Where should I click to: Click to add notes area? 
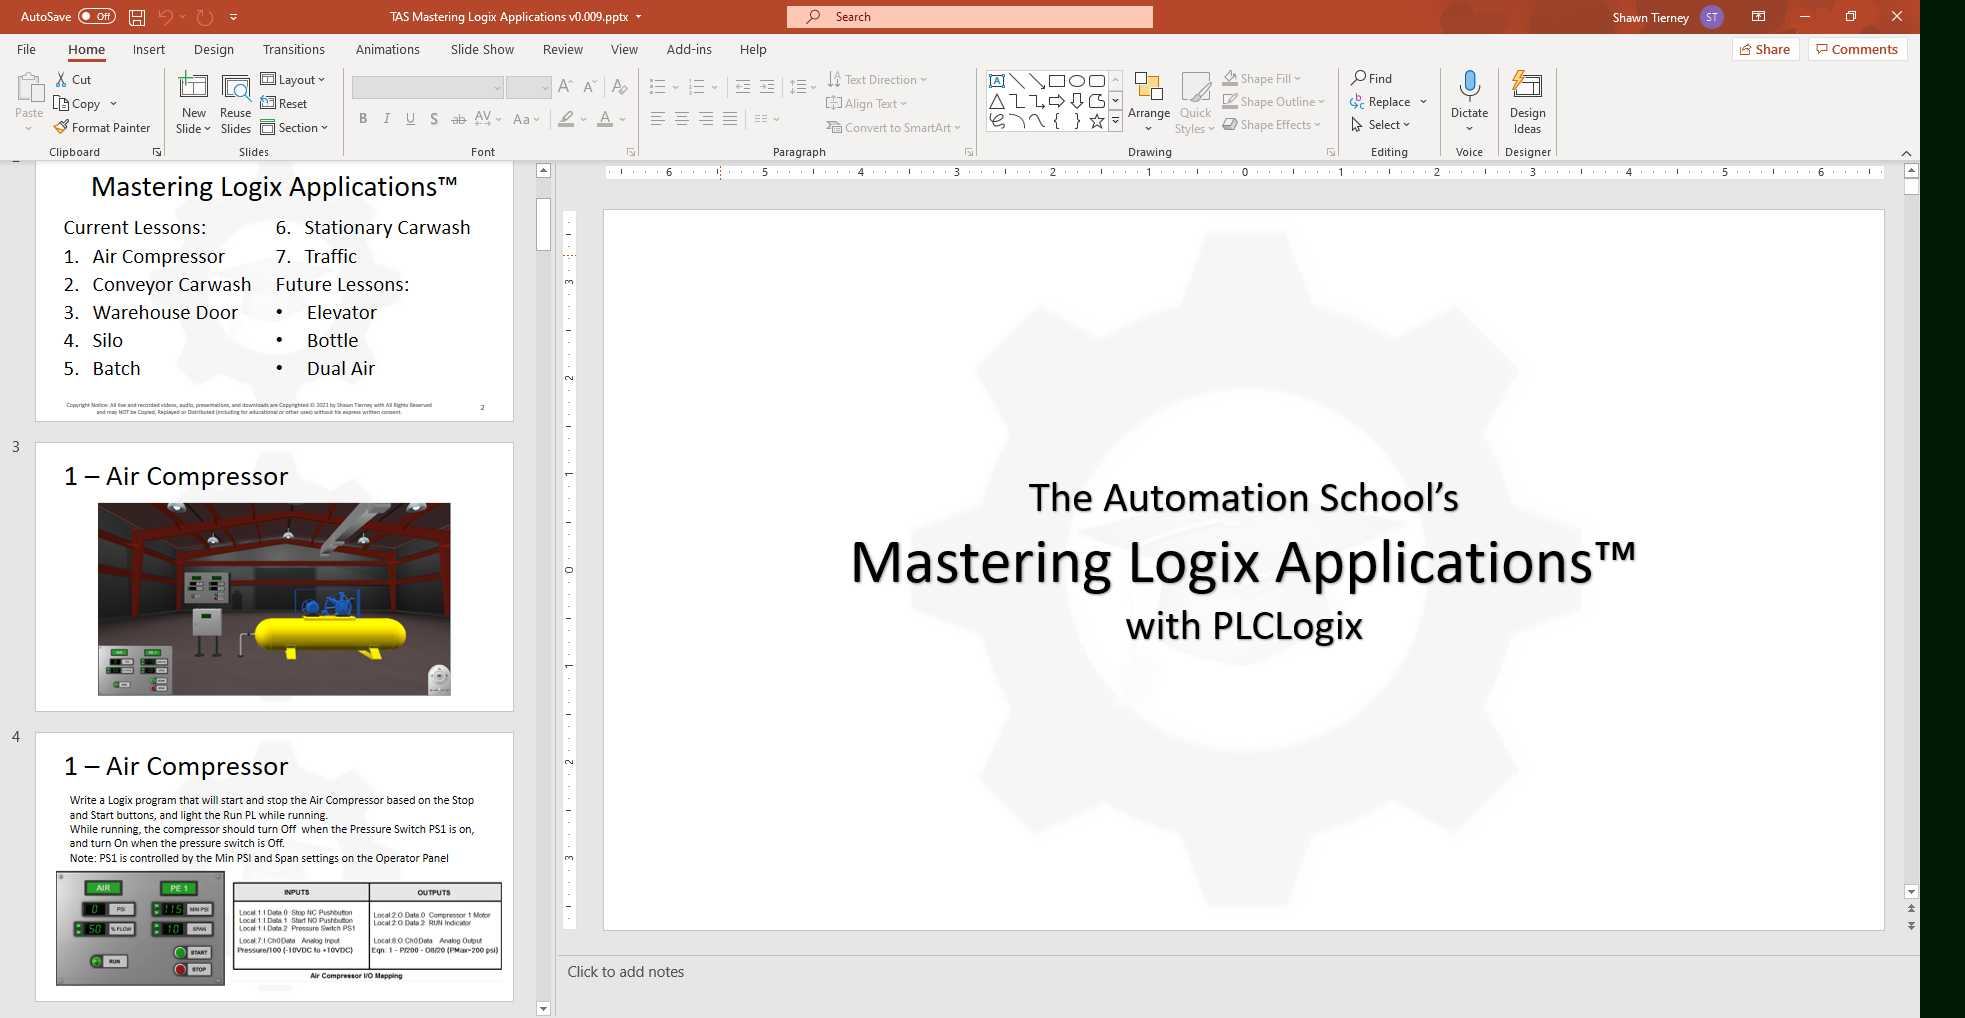[626, 971]
